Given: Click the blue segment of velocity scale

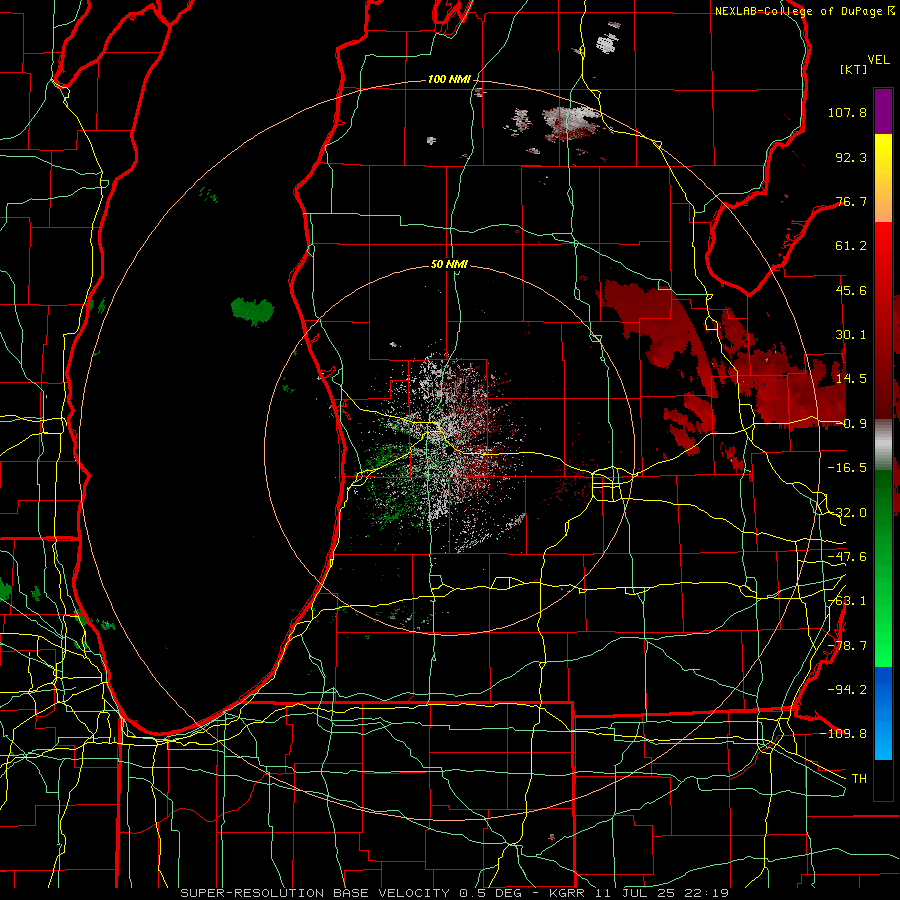Looking at the screenshot, I should click(883, 713).
